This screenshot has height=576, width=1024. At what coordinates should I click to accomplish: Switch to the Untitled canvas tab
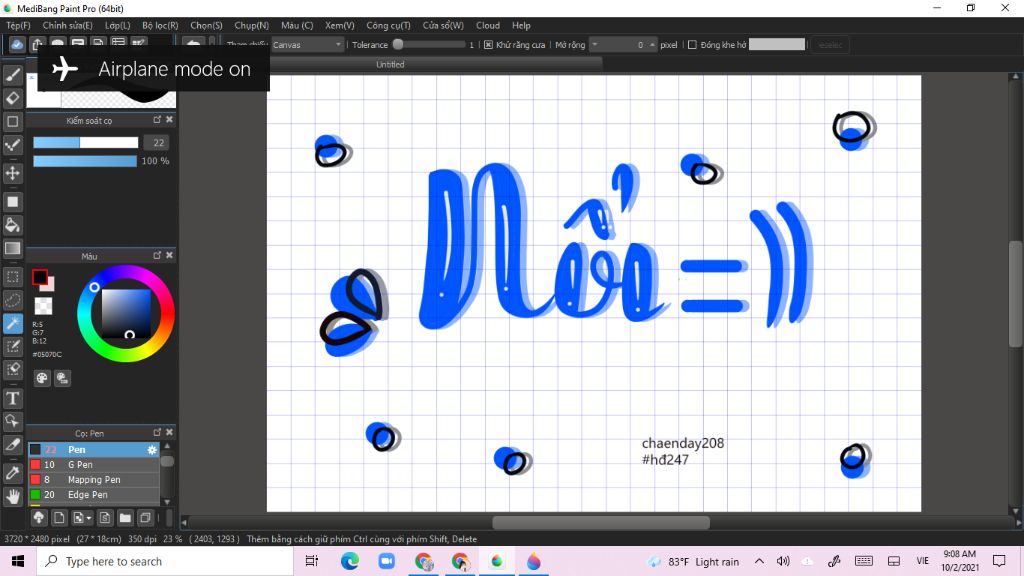click(x=390, y=64)
